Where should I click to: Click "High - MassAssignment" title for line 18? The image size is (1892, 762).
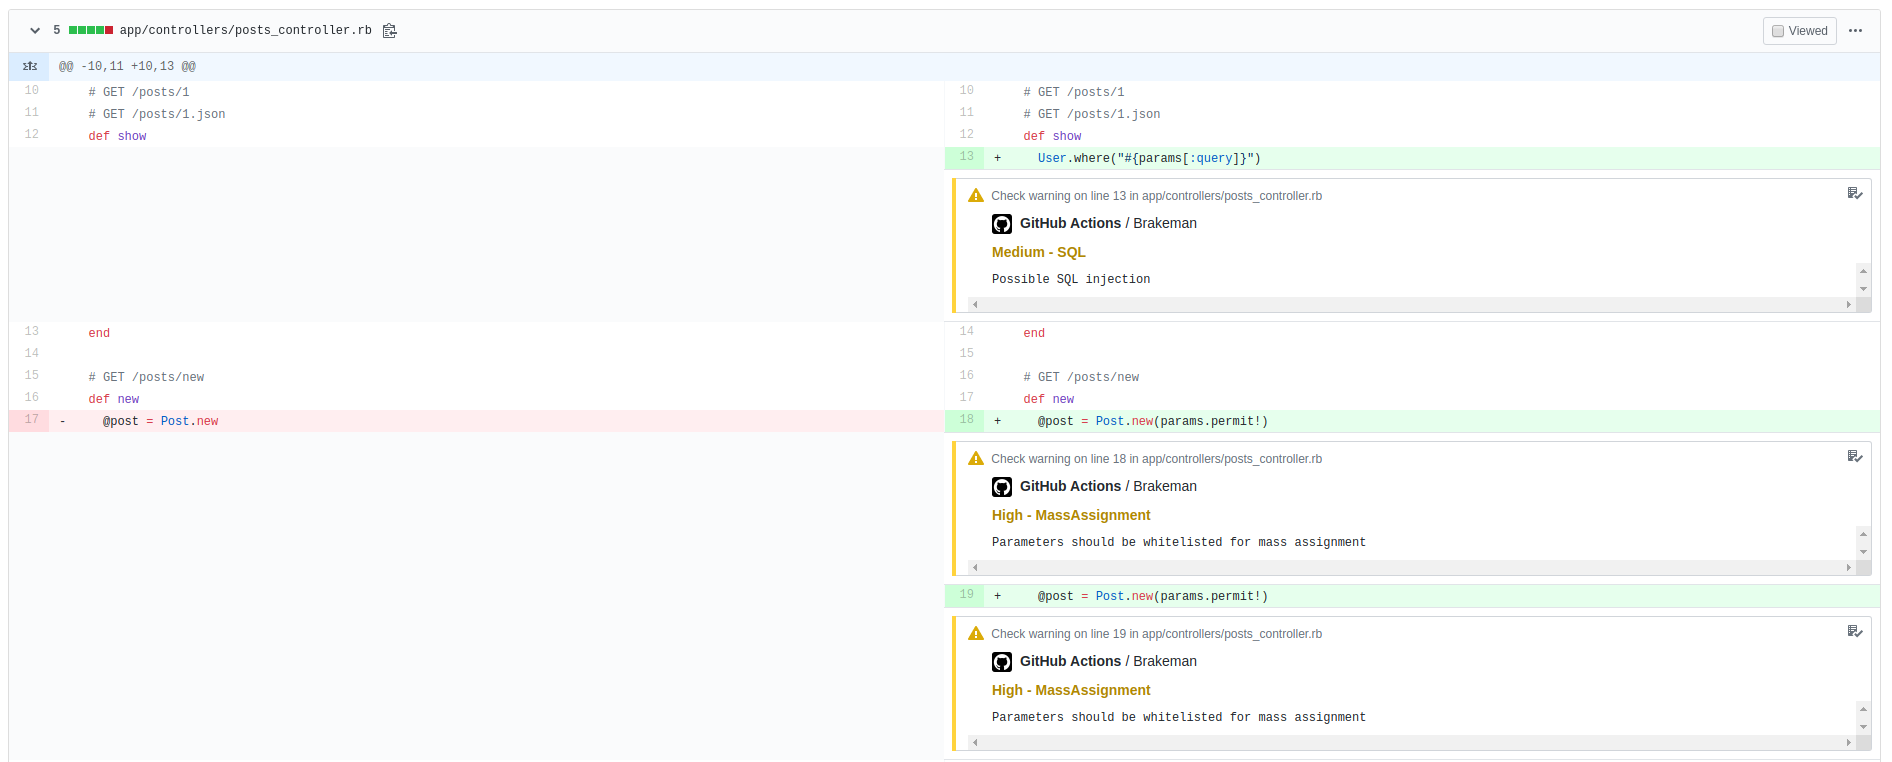click(1071, 515)
